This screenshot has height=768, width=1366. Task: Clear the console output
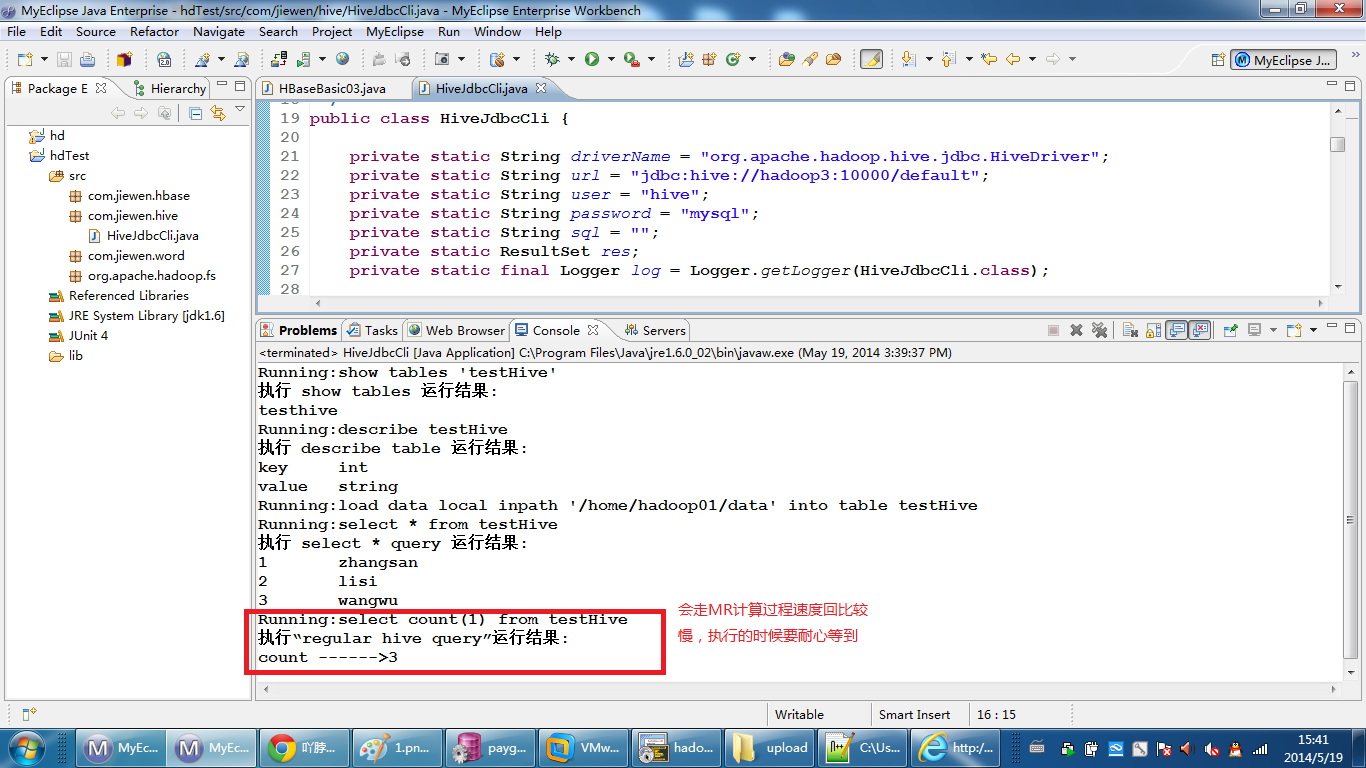1130,330
